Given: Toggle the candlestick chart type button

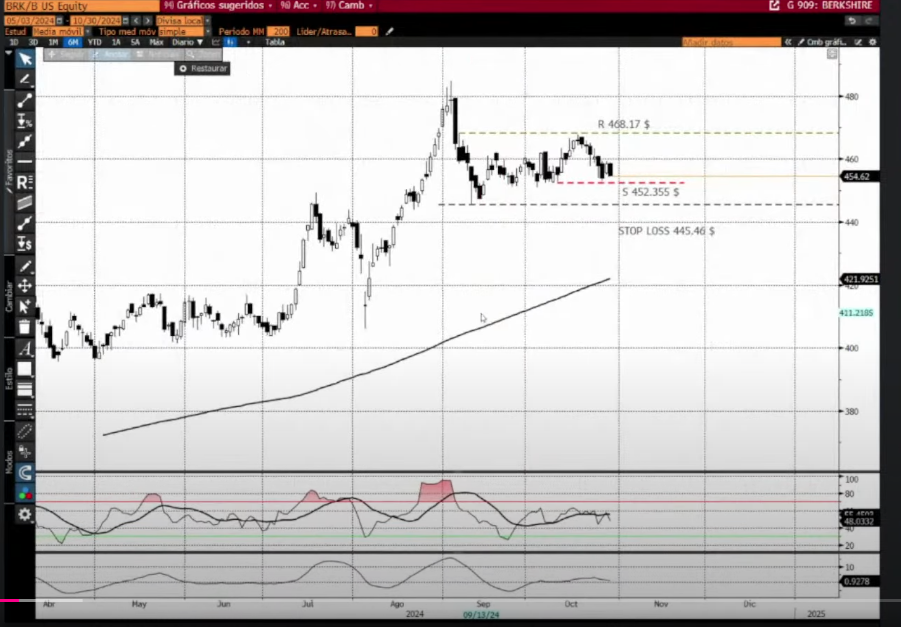Looking at the screenshot, I should tap(230, 42).
